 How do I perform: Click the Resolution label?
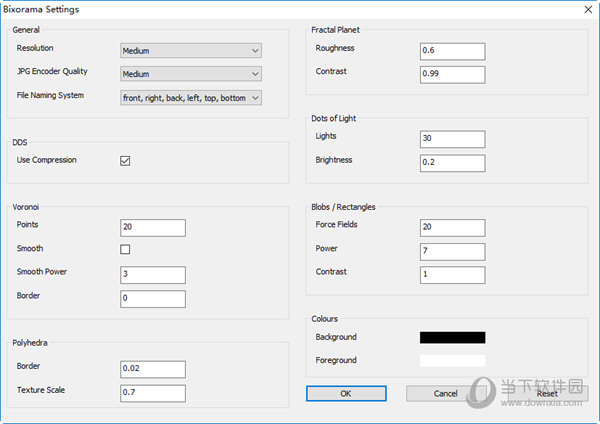click(35, 48)
